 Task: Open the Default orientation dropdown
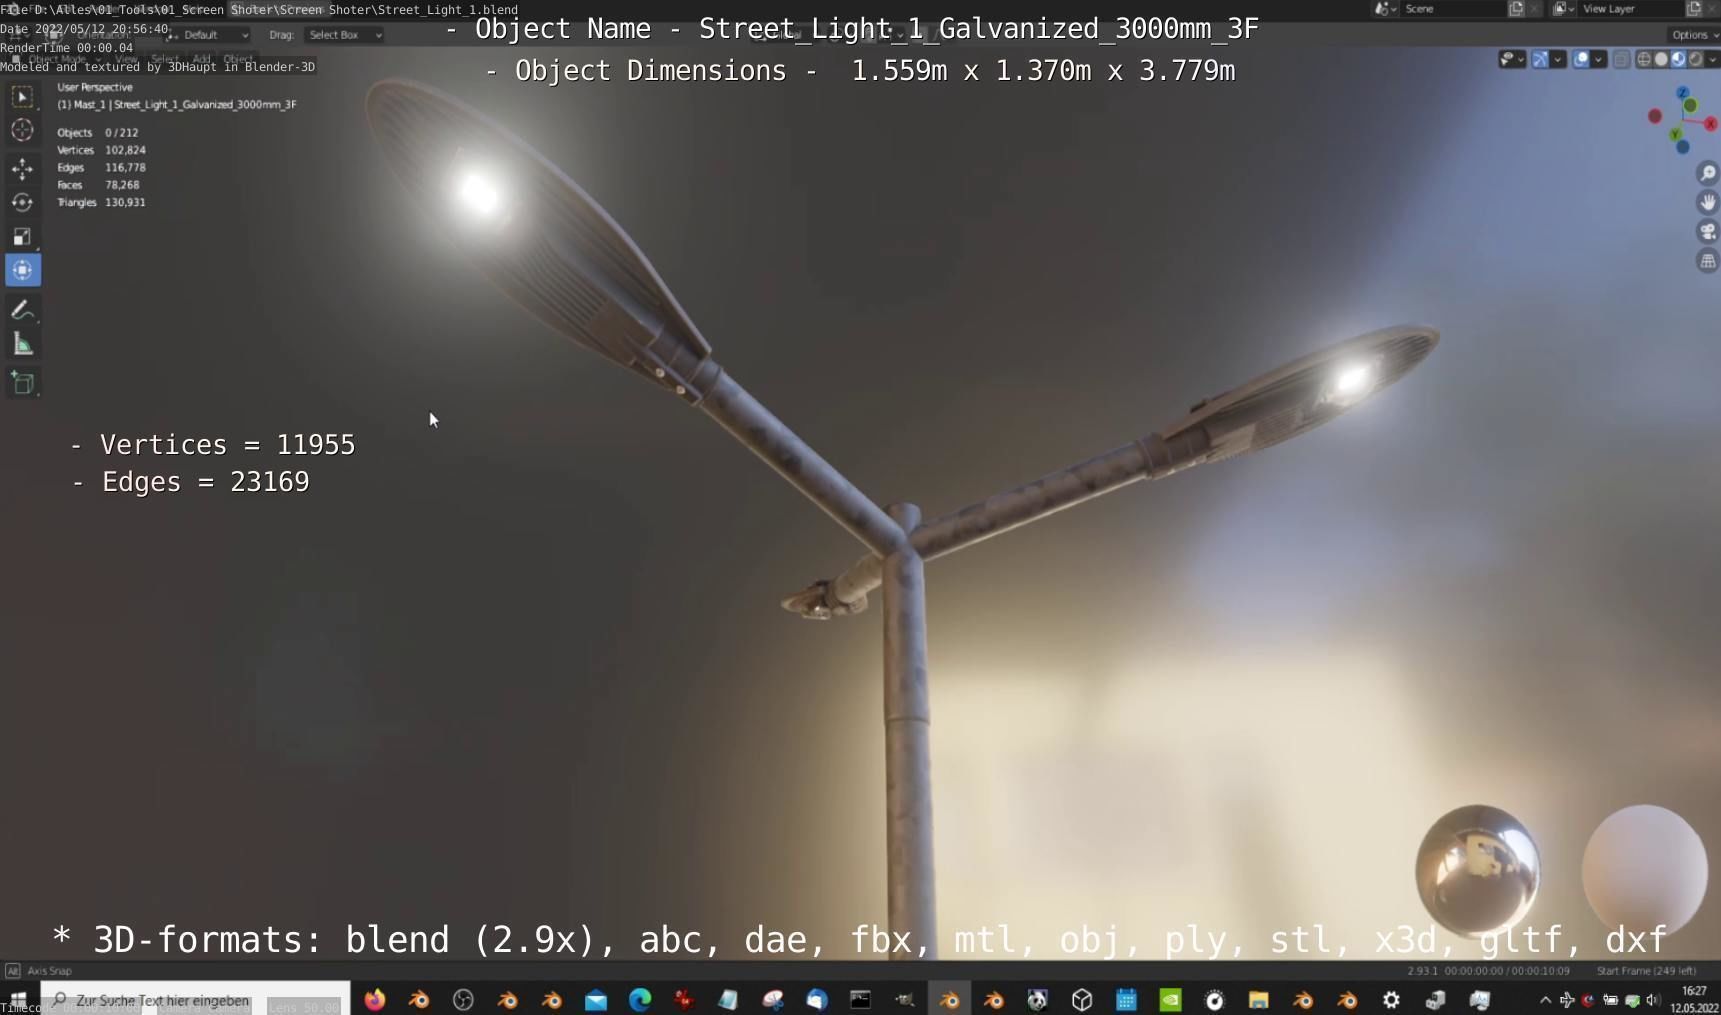pyautogui.click(x=209, y=35)
